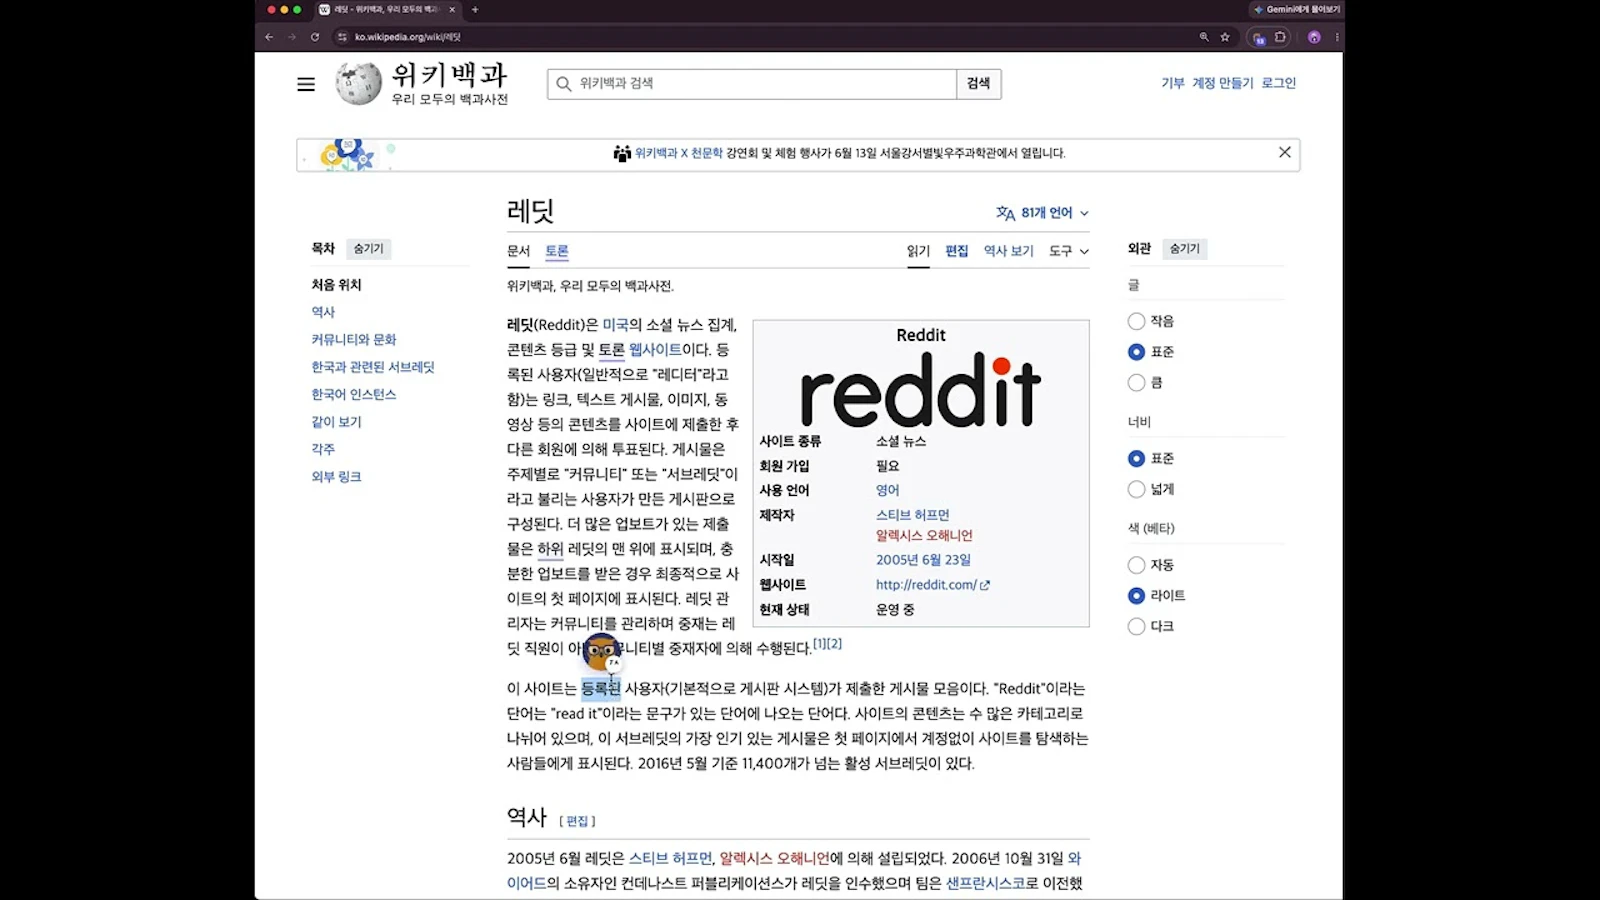Jump to 역사 in table of contents

pyautogui.click(x=323, y=312)
